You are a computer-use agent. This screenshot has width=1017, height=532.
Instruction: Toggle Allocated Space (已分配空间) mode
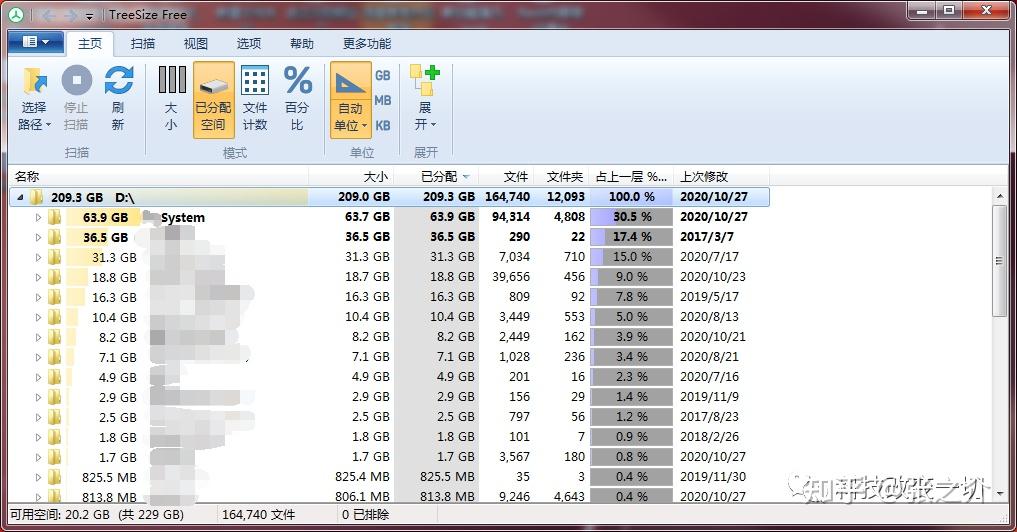click(x=213, y=99)
